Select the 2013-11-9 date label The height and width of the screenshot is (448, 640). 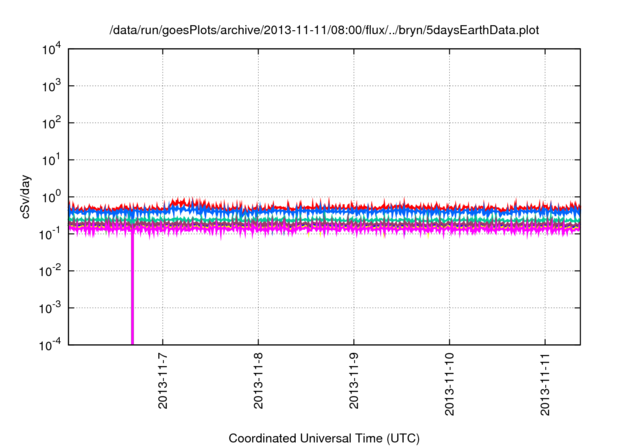pyautogui.click(x=353, y=381)
